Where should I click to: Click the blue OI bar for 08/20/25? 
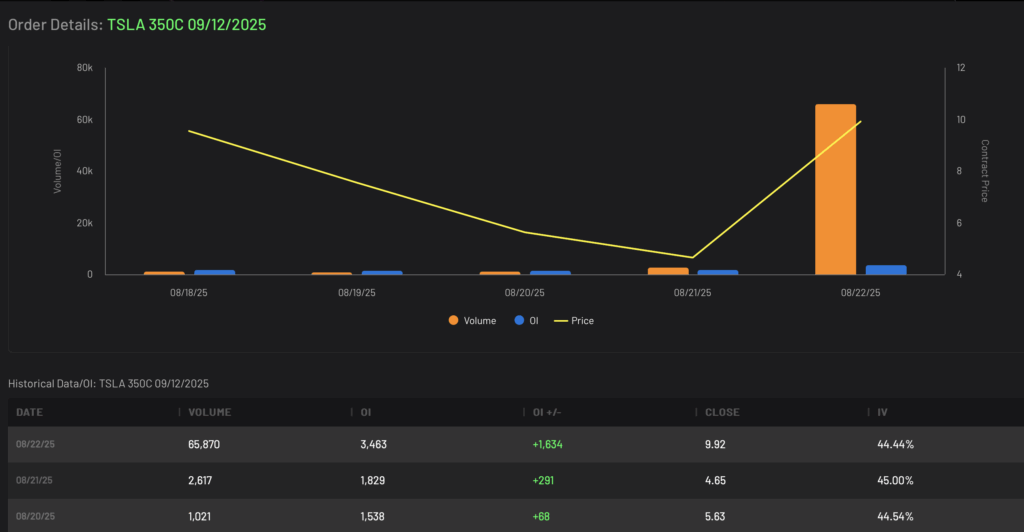tap(550, 272)
